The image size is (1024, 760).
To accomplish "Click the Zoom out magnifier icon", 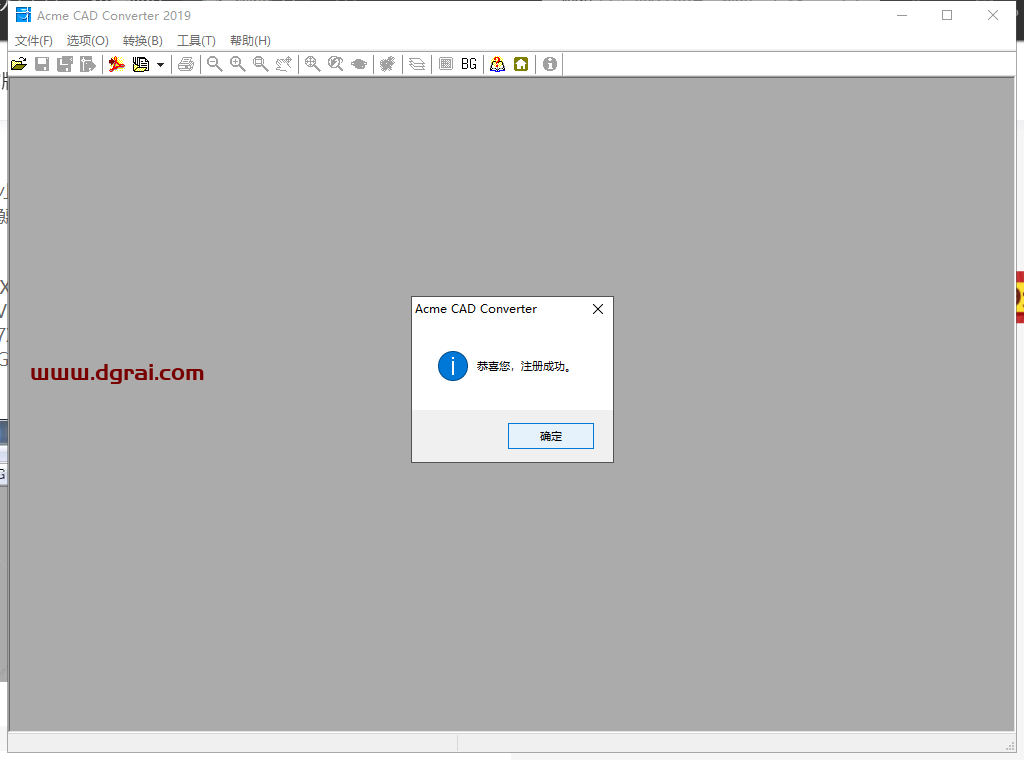I will (x=215, y=64).
